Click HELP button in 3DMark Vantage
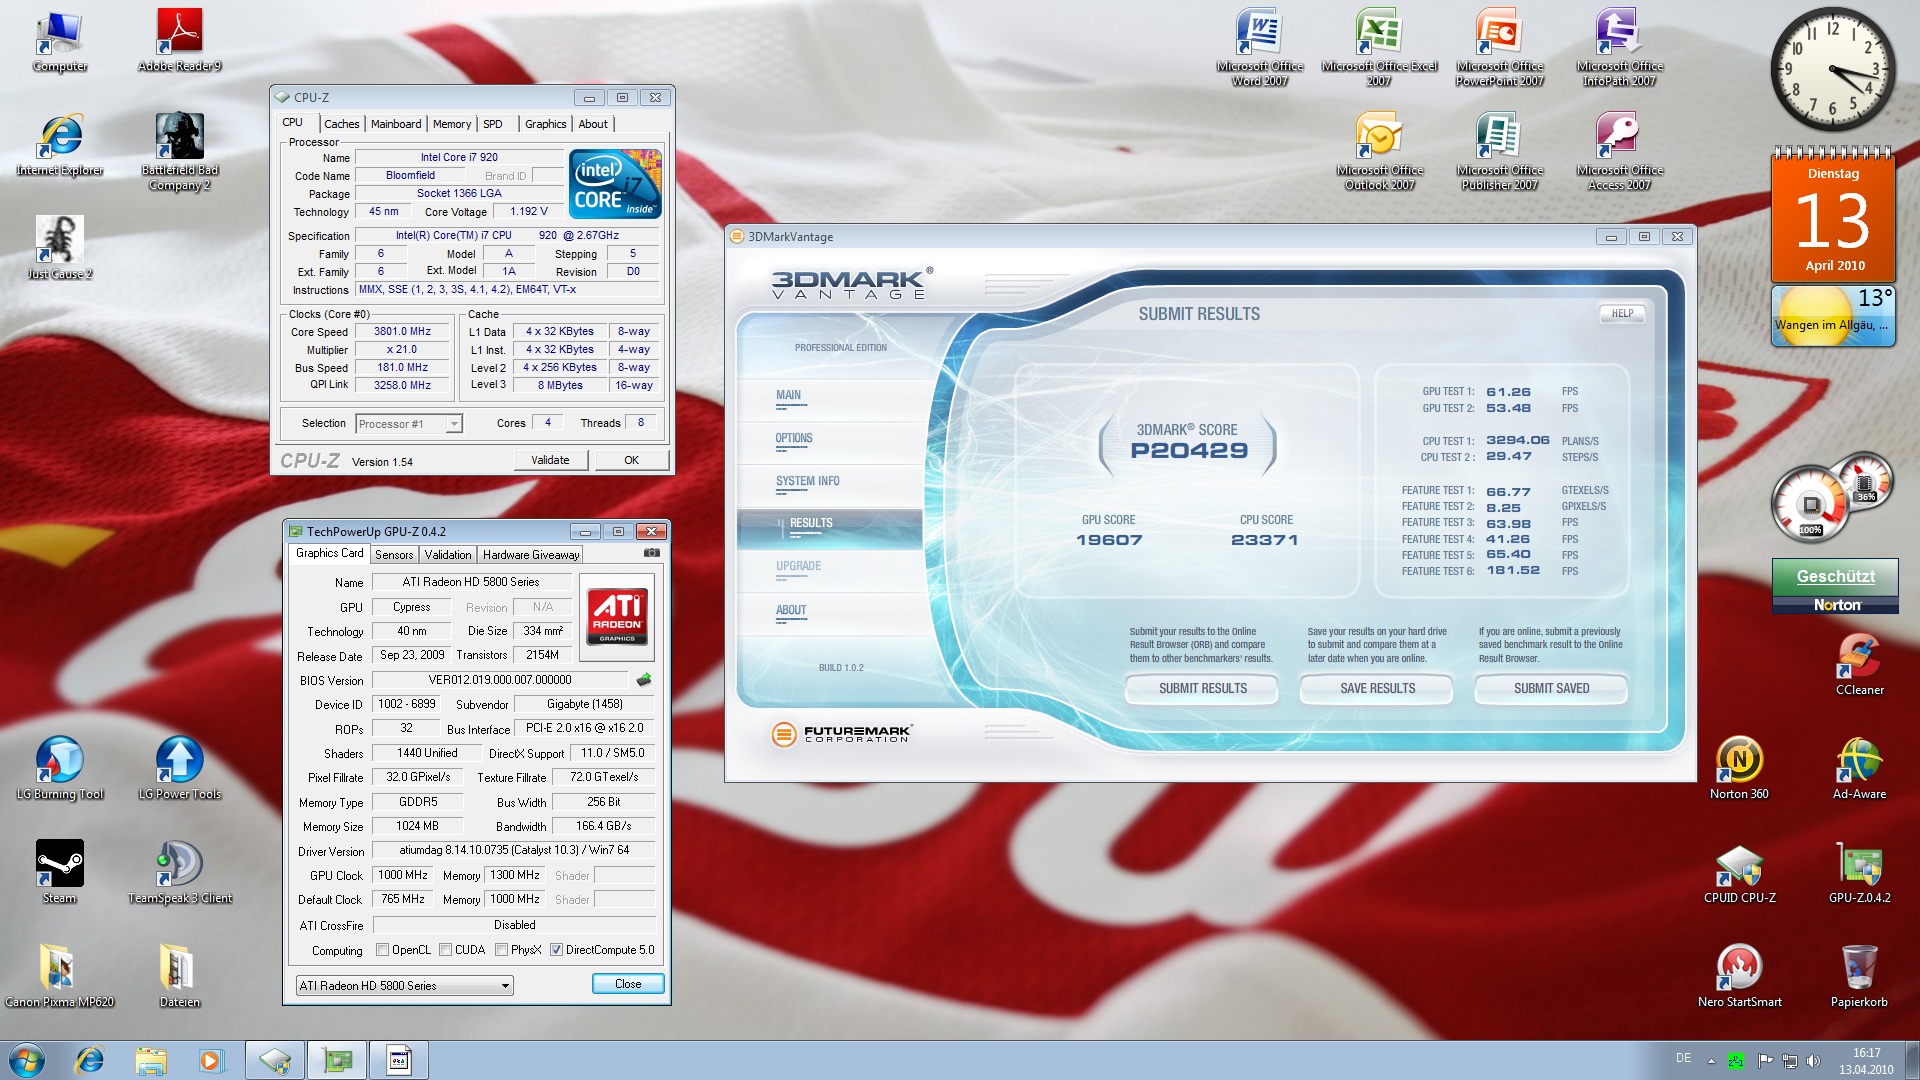 (x=1622, y=314)
